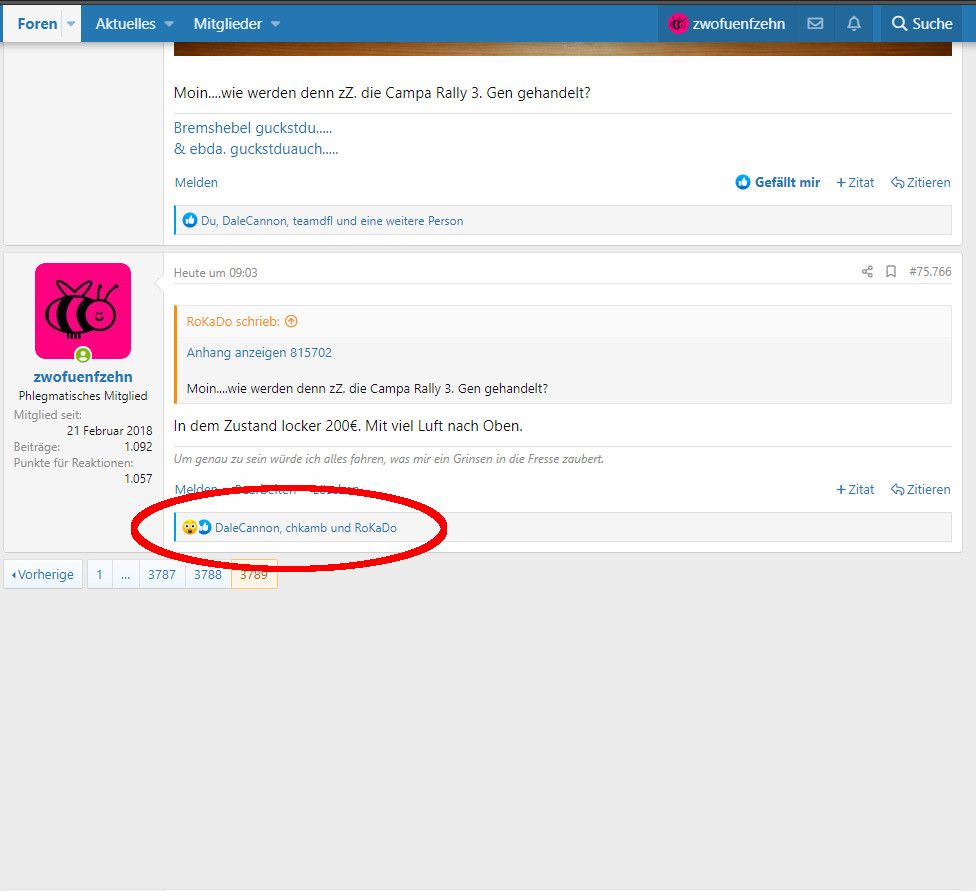Open Anhang anzeigen 815702 link
The width and height of the screenshot is (976, 891).
click(x=259, y=352)
